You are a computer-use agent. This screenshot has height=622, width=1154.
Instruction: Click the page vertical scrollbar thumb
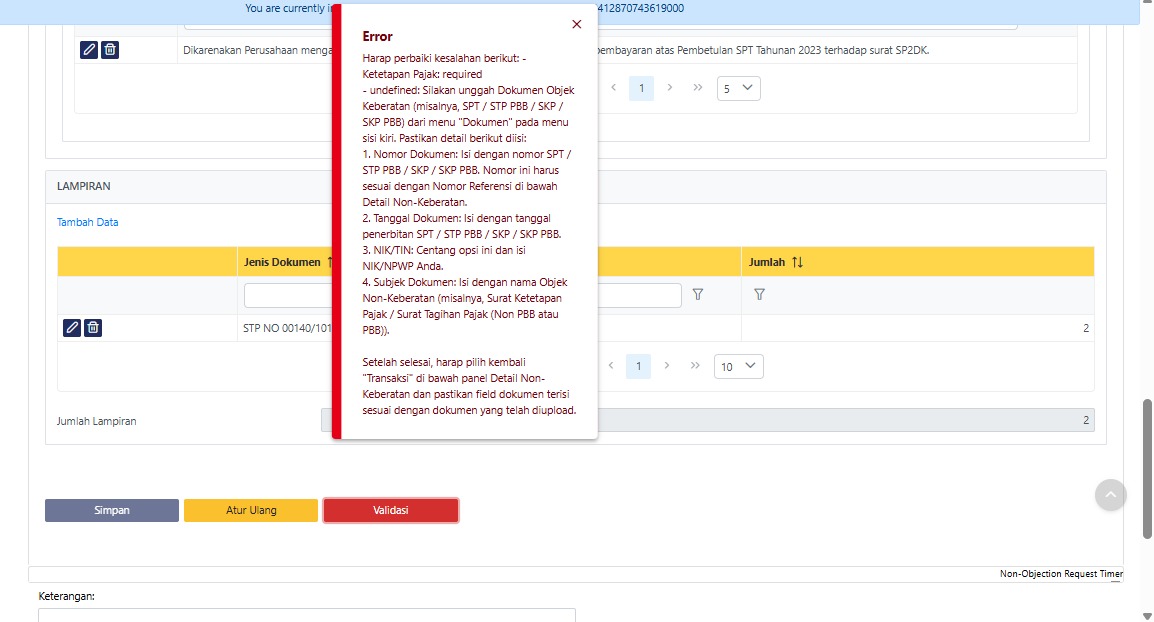point(1147,470)
